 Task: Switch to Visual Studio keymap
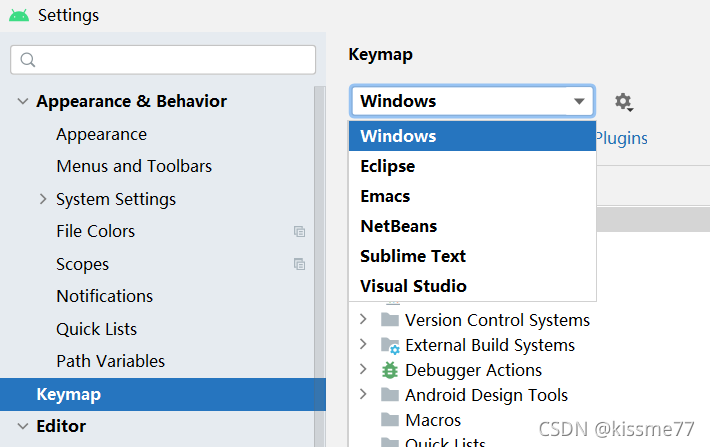(x=472, y=286)
